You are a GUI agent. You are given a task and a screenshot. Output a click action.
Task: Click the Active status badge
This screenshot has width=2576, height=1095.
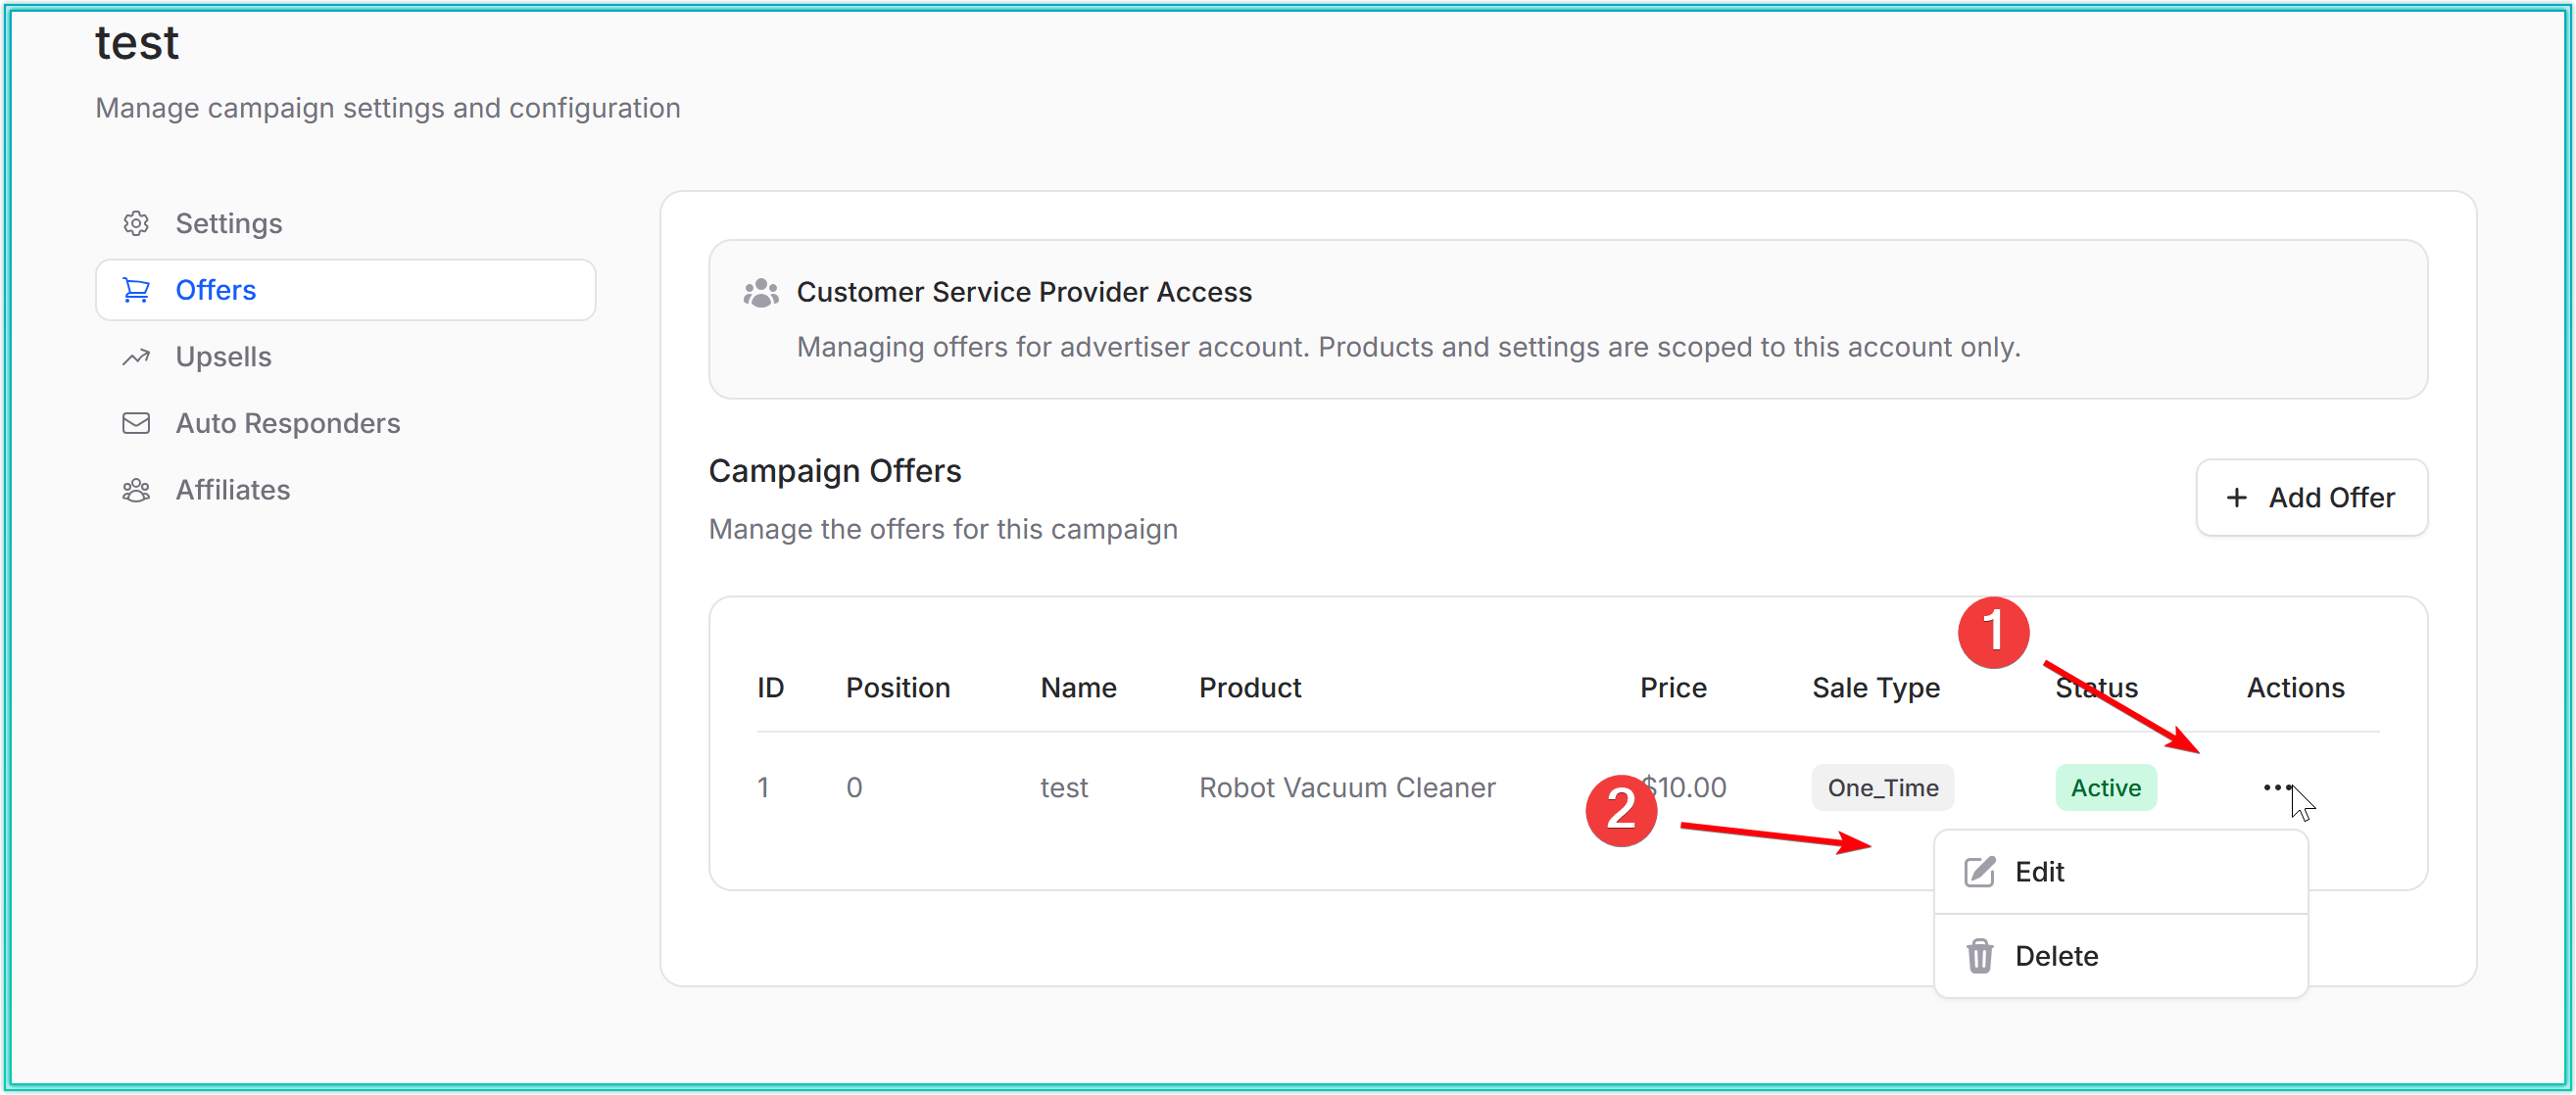2105,788
